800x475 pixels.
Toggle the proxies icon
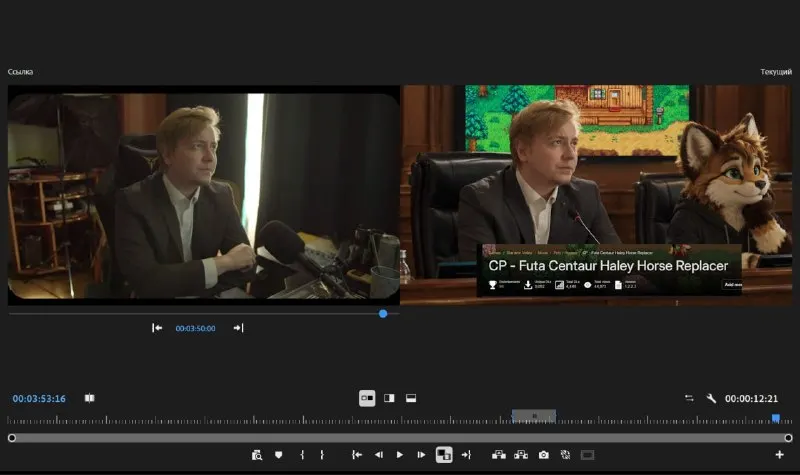pos(565,455)
